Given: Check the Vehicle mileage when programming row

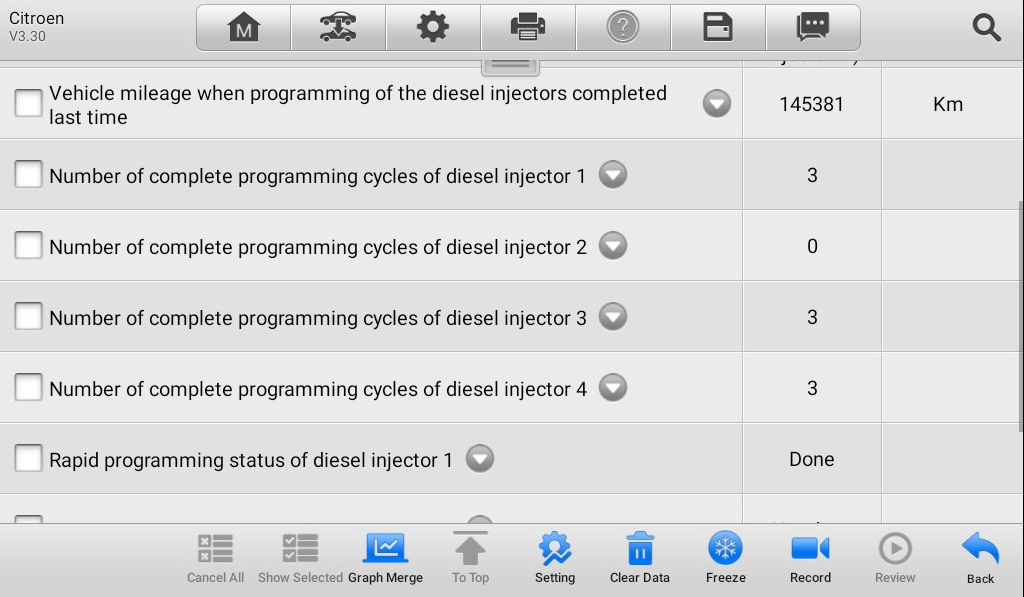Looking at the screenshot, I should (x=29, y=103).
